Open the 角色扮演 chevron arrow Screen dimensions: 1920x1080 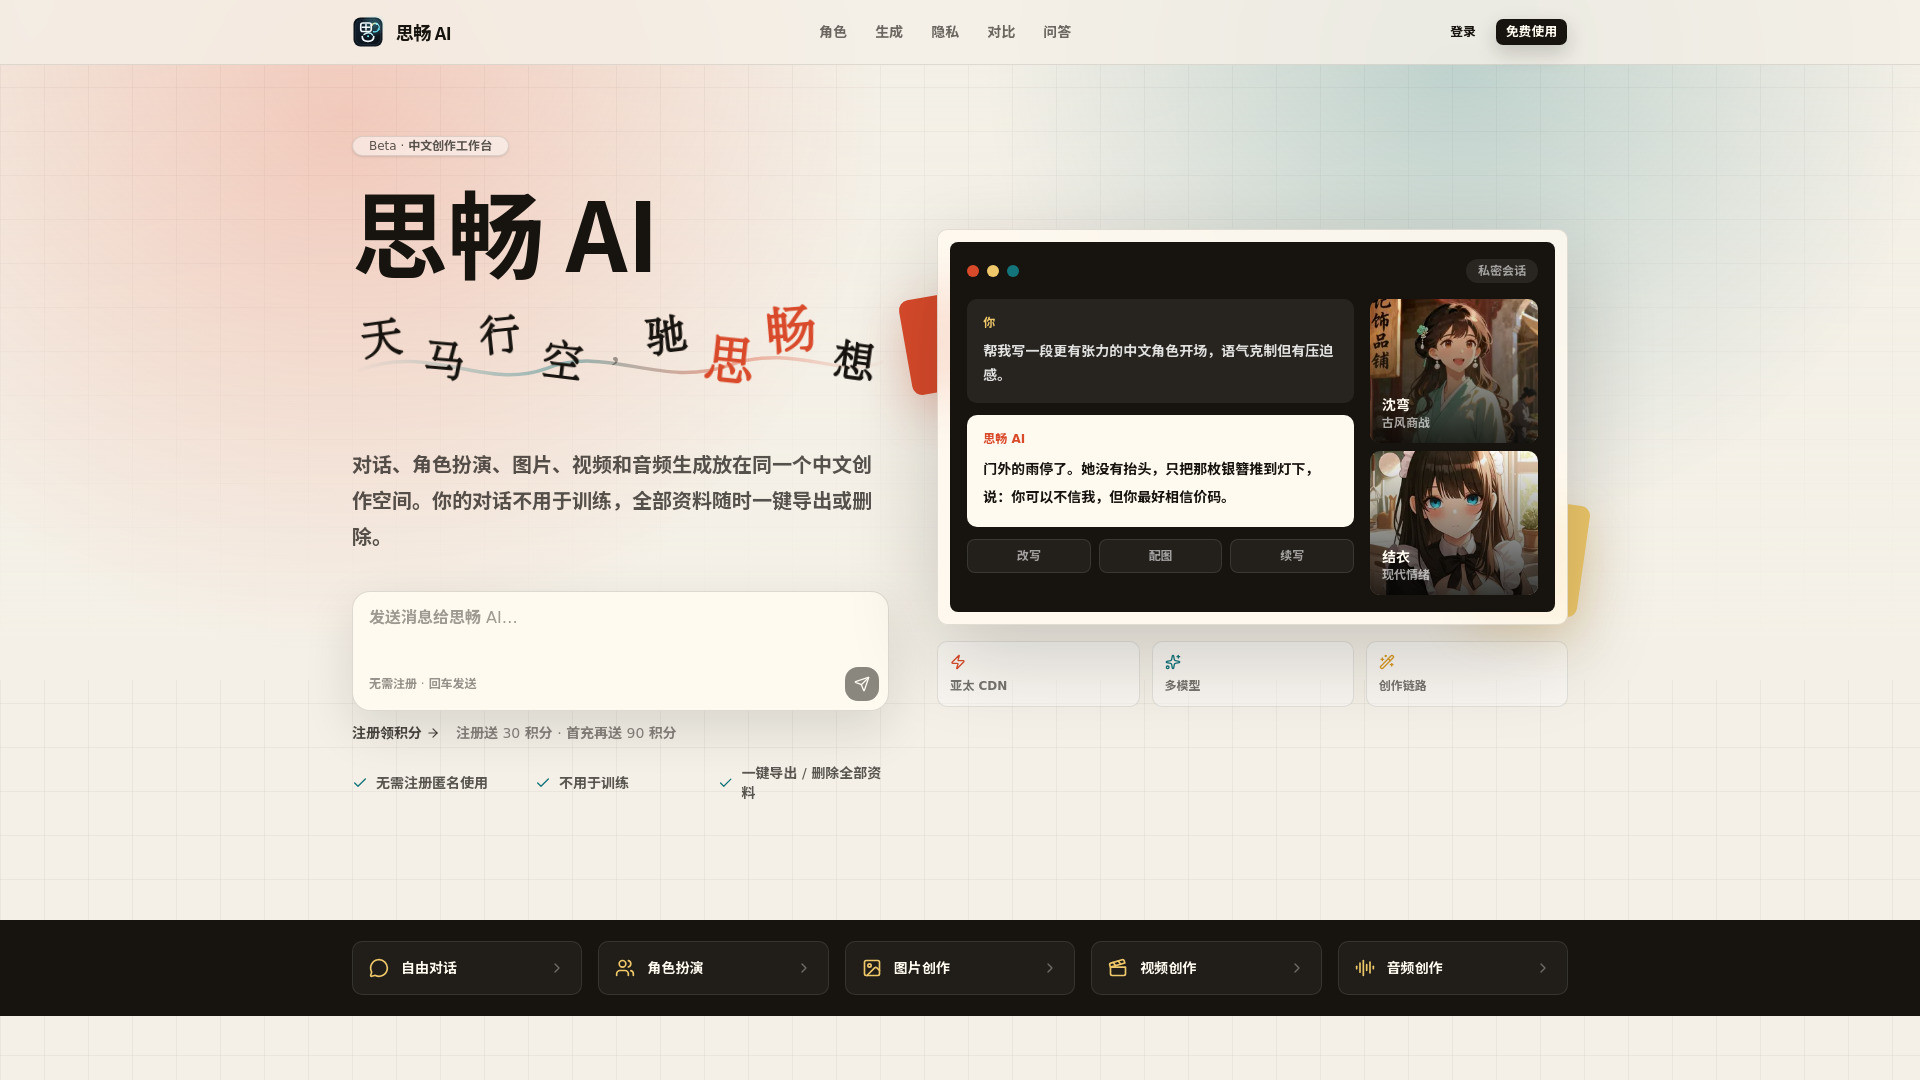(x=804, y=968)
